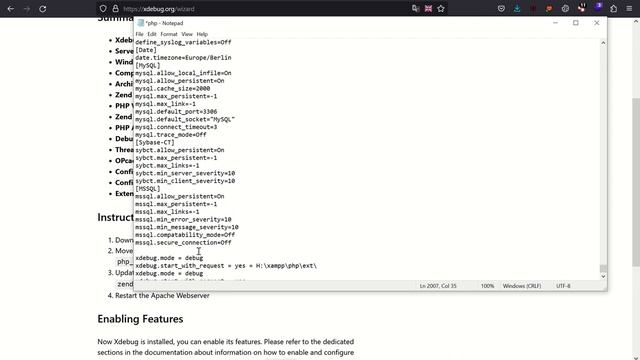Click the Enabling Features heading on webpage
The height and width of the screenshot is (360, 640).
pyautogui.click(x=140, y=319)
